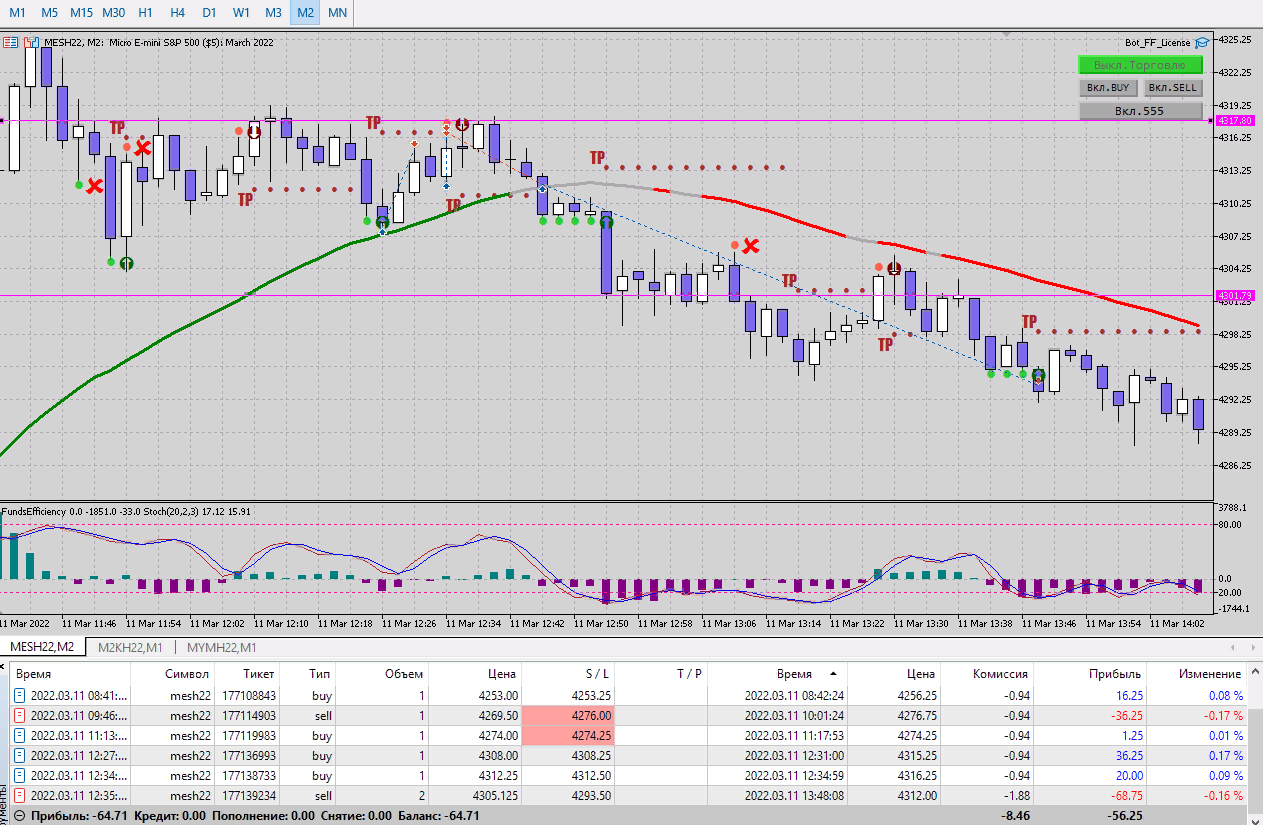The width and height of the screenshot is (1263, 825).
Task: Click the highlighted S/L value 4274.25
Action: point(568,735)
